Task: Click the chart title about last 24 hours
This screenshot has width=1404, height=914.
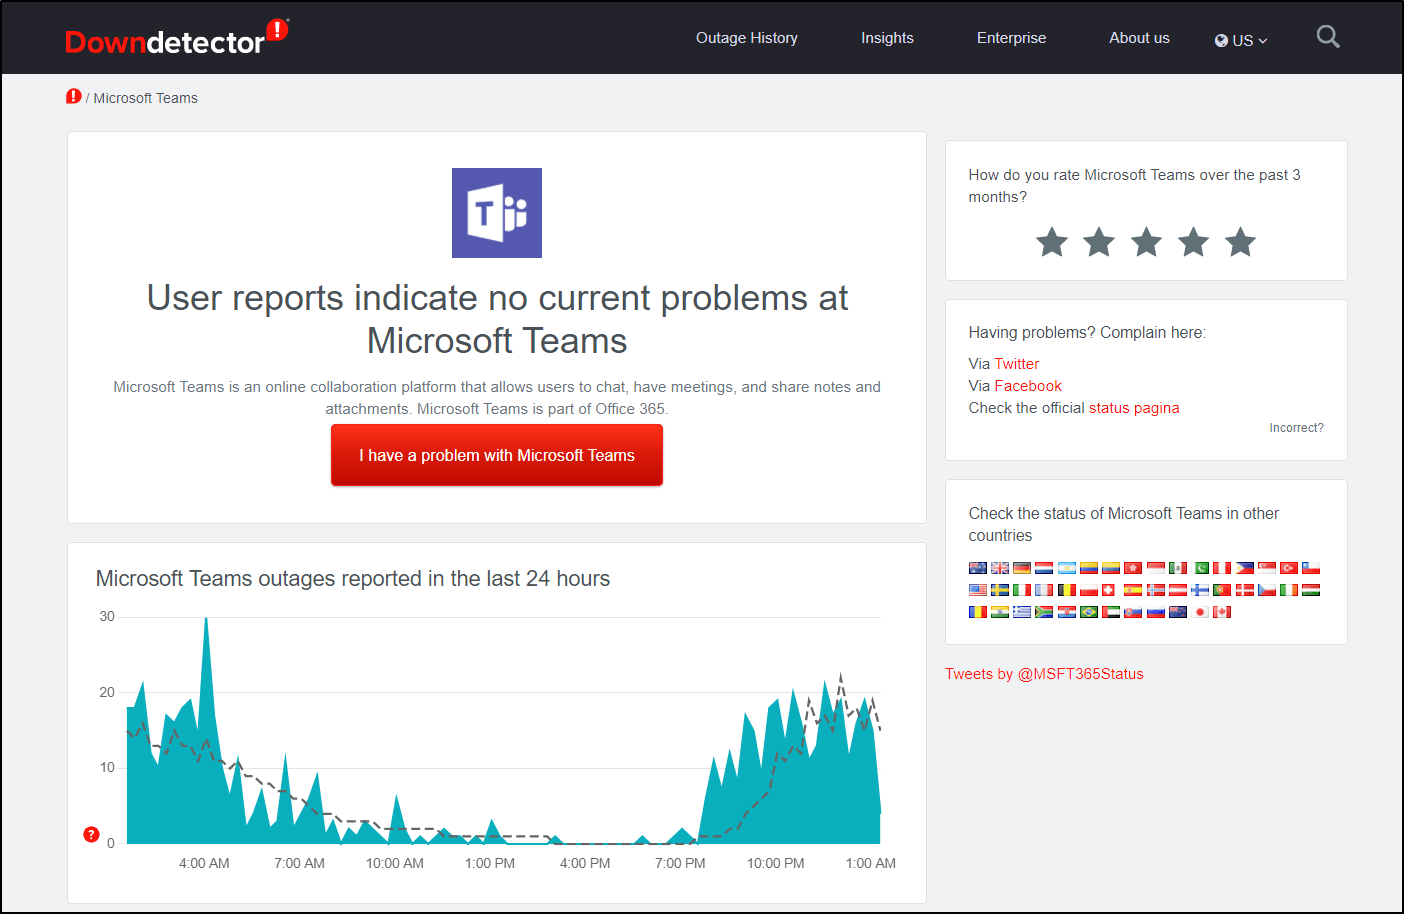Action: point(353,579)
